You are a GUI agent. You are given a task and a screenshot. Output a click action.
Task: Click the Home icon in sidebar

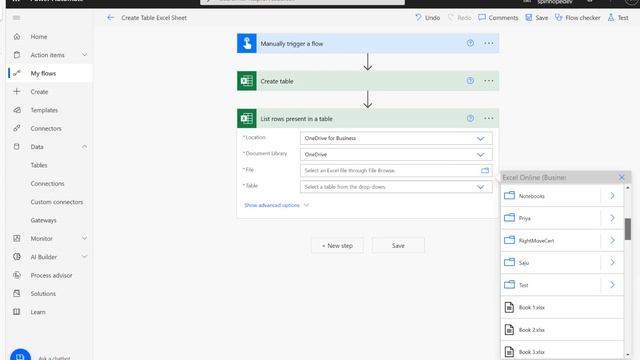17,37
